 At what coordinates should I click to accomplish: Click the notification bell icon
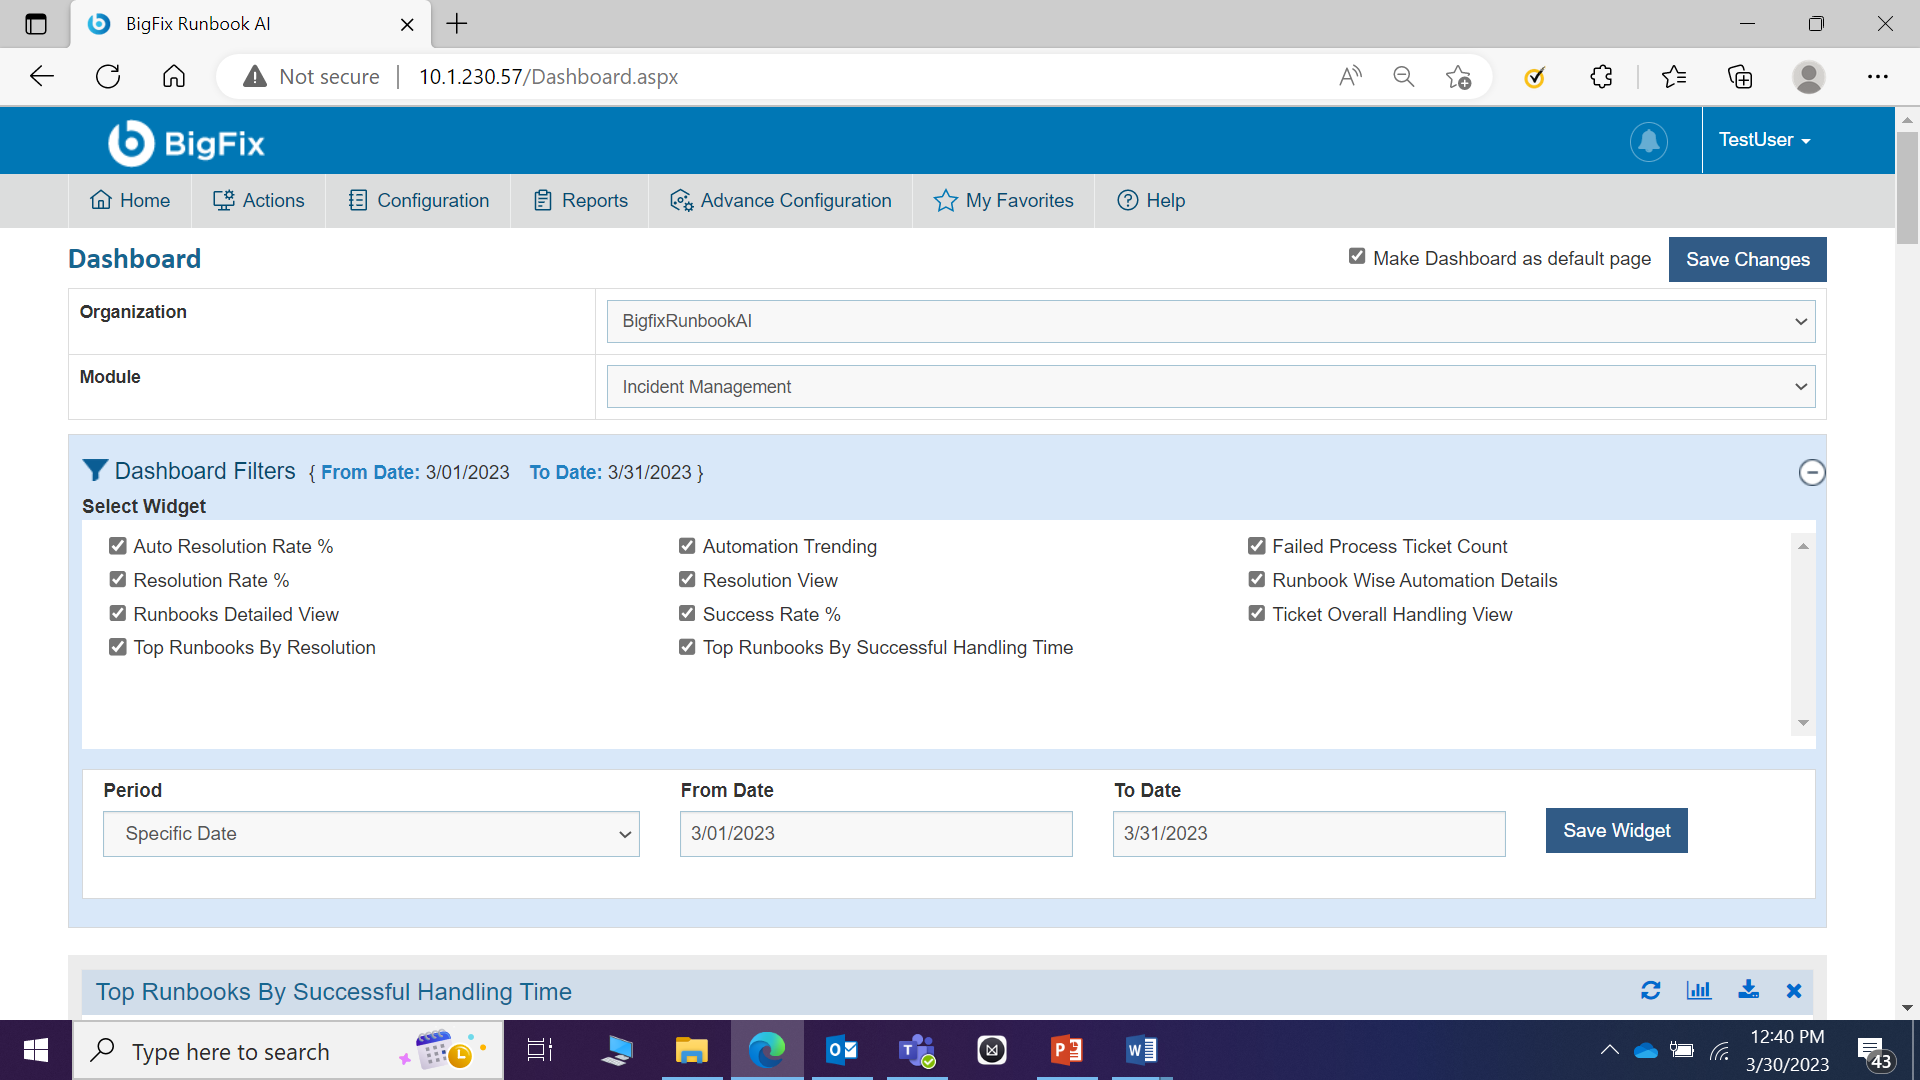(1648, 141)
